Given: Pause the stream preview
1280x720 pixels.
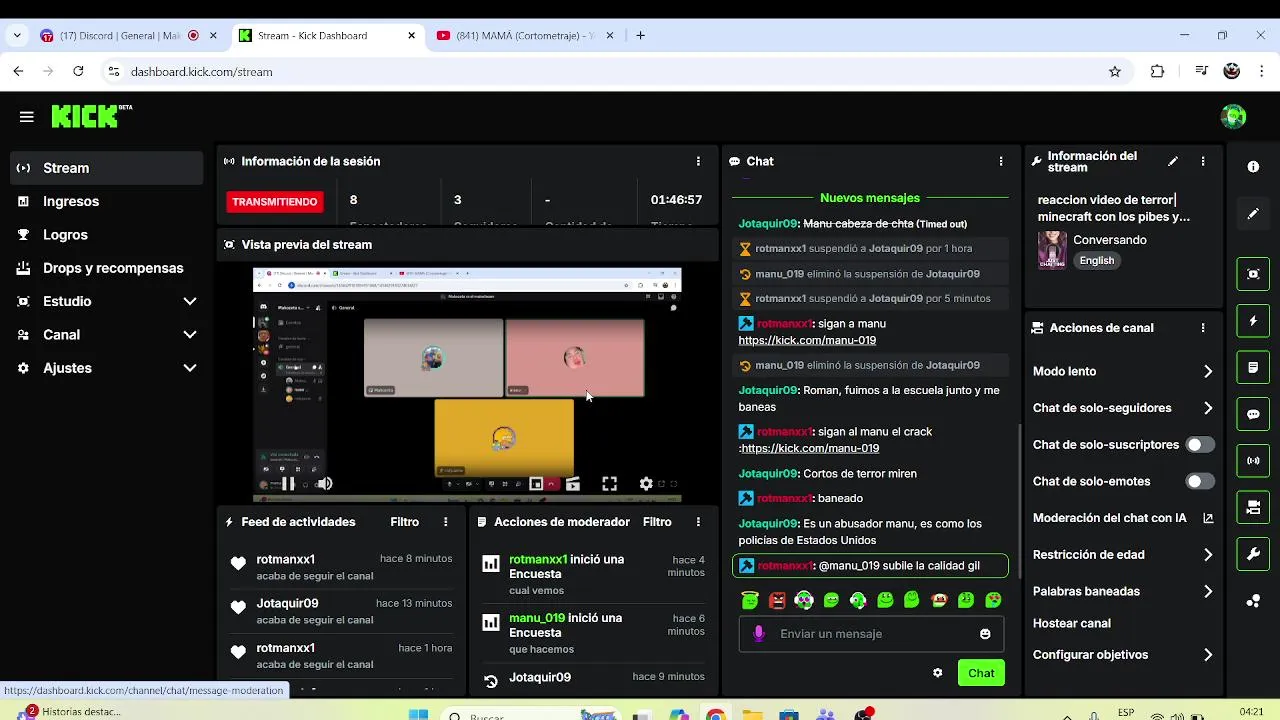Looking at the screenshot, I should [288, 484].
